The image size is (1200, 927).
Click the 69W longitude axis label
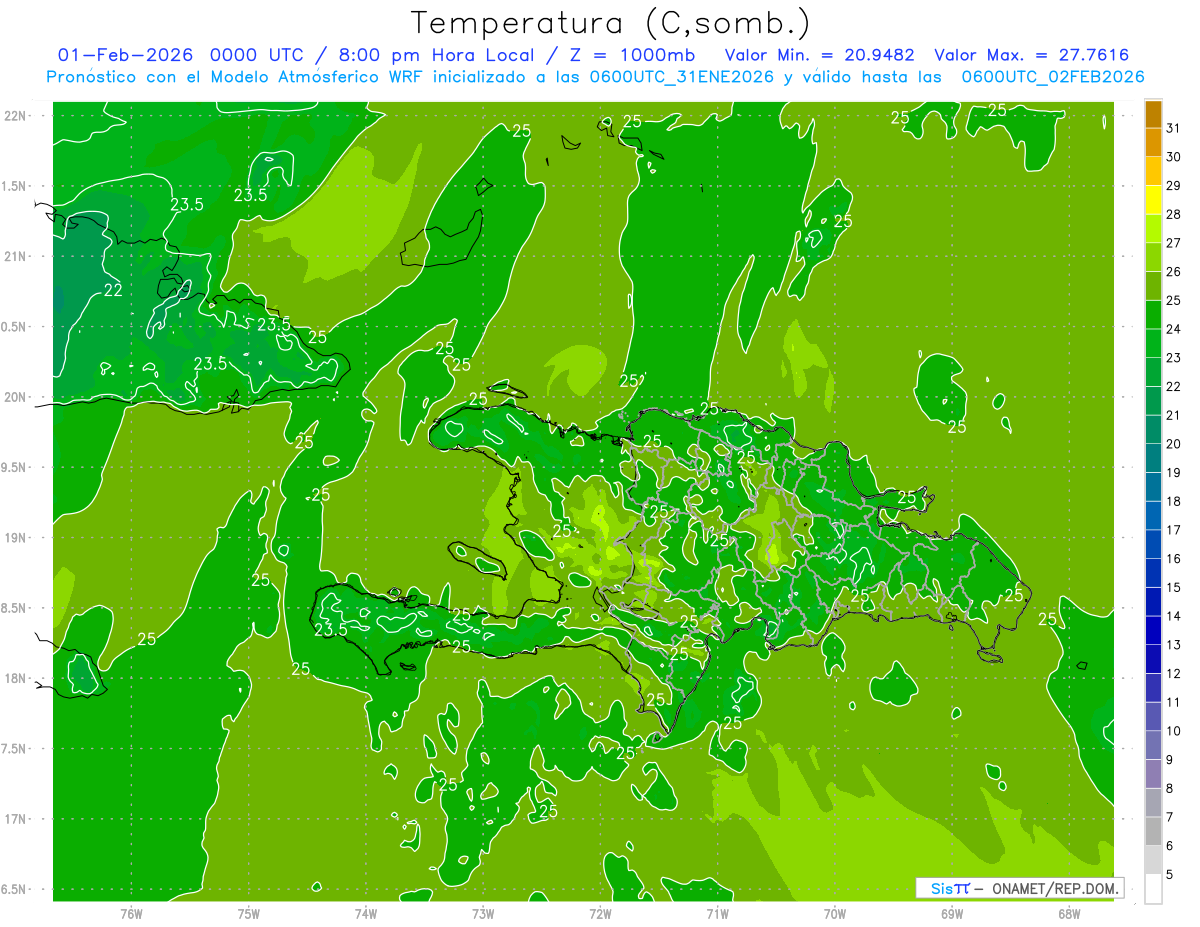point(952,913)
